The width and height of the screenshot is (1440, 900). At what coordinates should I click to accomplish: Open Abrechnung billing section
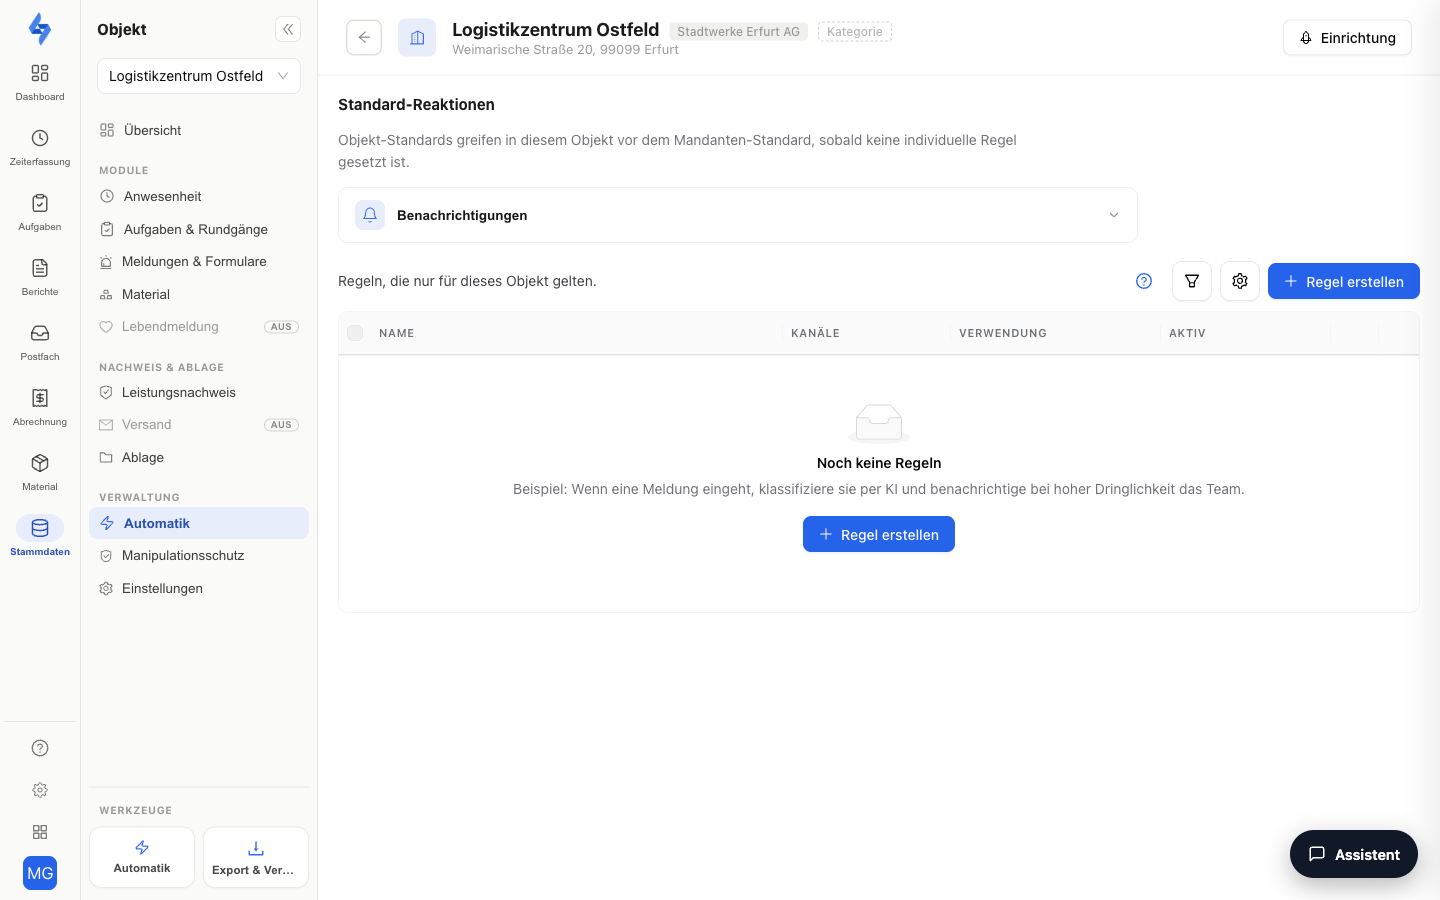click(x=40, y=407)
